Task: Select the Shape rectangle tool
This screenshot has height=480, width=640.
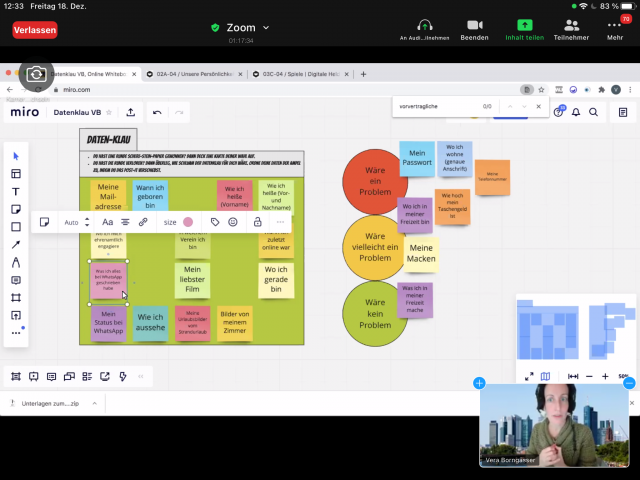Action: 16,227
